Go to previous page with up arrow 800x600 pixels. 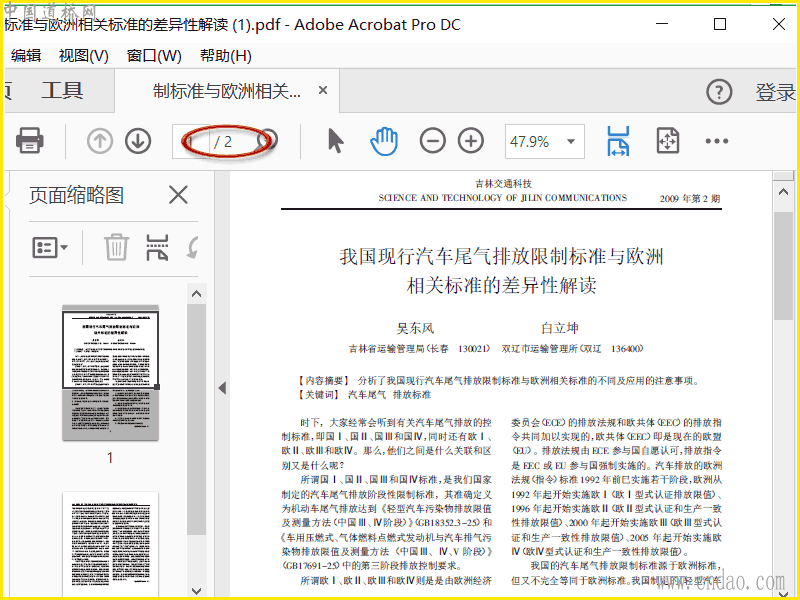[100, 141]
